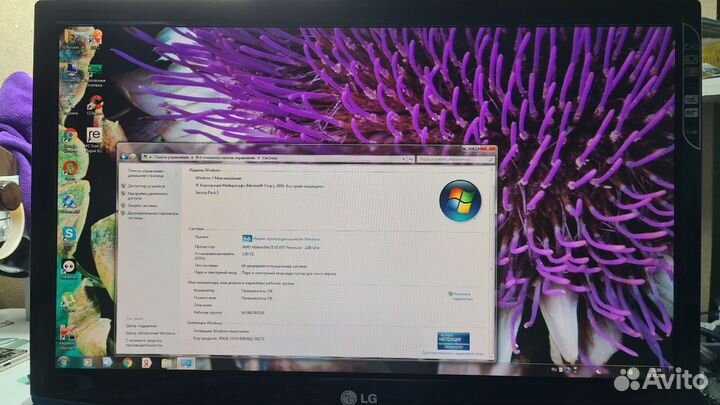Click the Back arrow in System window
The image size is (720, 405).
coord(125,157)
